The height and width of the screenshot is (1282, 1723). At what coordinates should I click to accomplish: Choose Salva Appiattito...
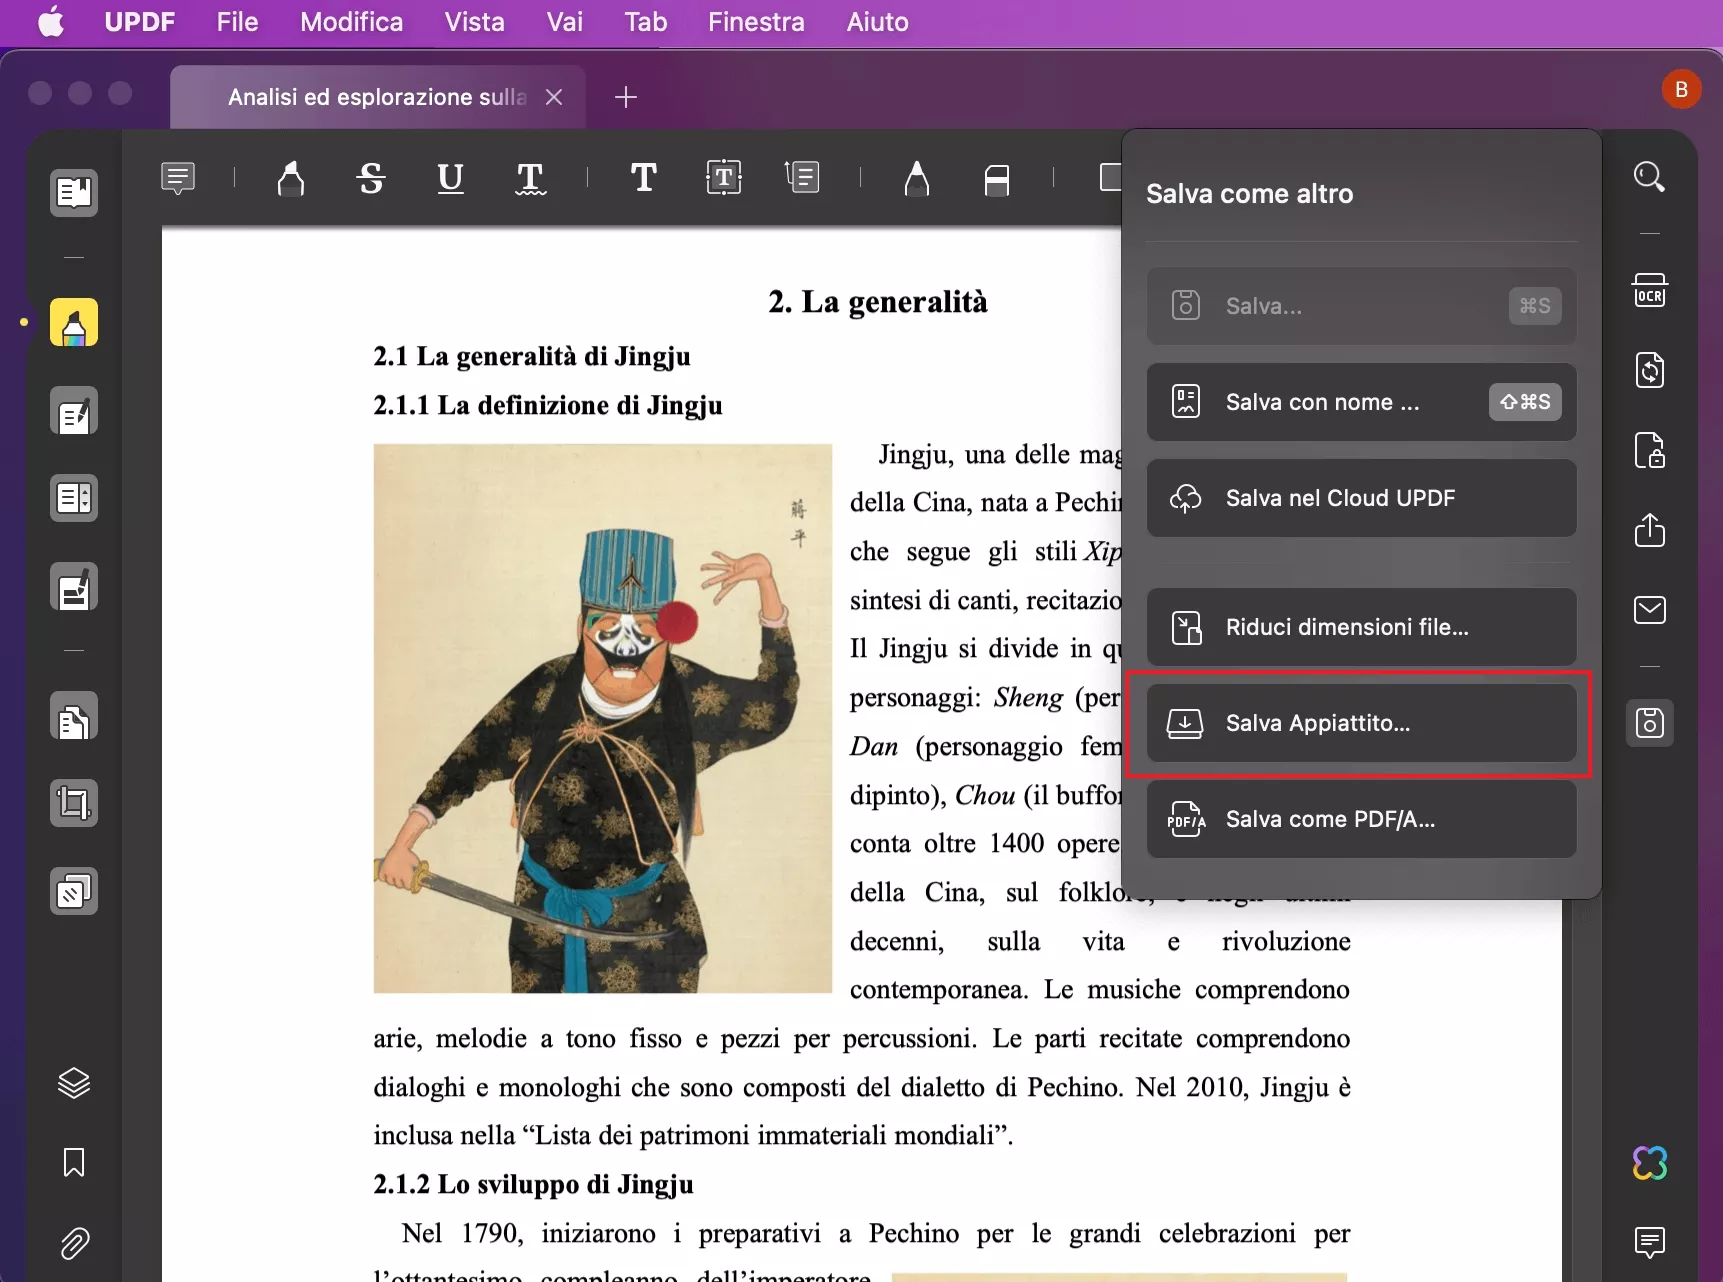click(x=1361, y=723)
